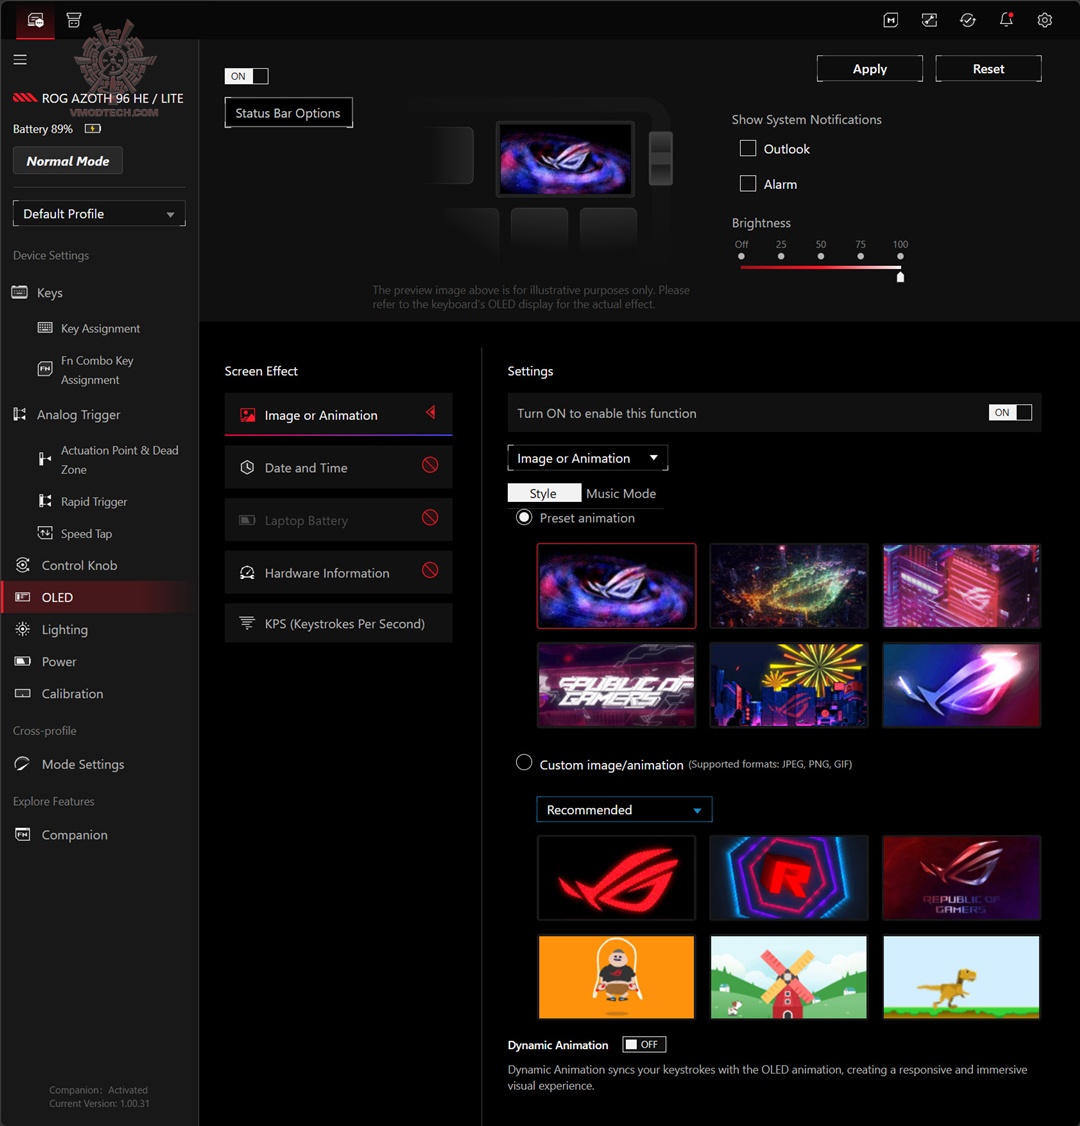This screenshot has width=1080, height=1126.
Task: Click the Apply button
Action: (x=870, y=69)
